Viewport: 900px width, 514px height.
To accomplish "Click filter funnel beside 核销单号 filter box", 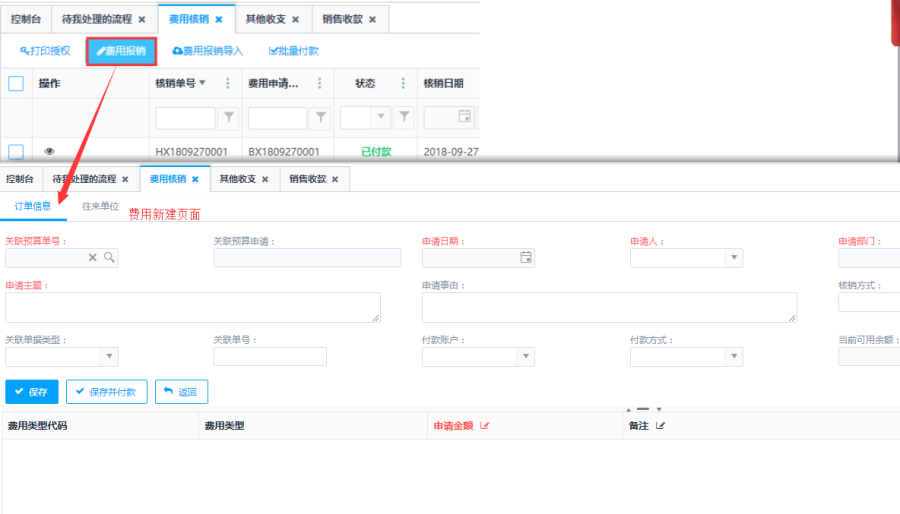I will (229, 118).
